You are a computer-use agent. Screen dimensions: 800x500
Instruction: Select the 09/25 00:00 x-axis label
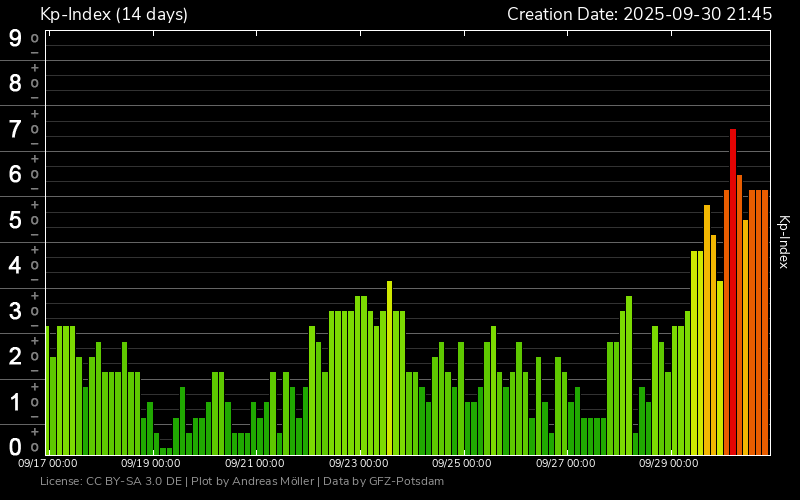(x=461, y=463)
